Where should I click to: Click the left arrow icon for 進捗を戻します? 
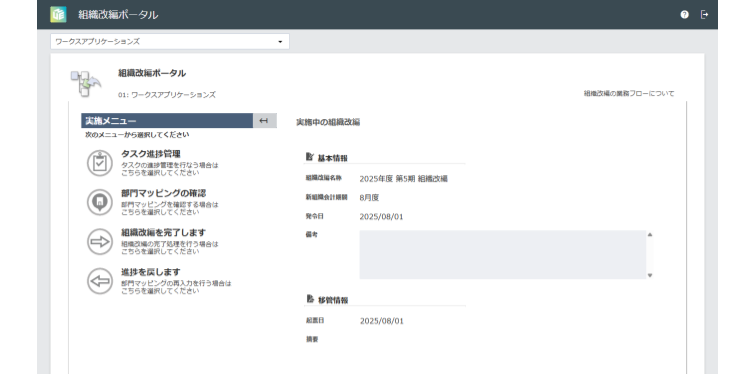click(100, 281)
